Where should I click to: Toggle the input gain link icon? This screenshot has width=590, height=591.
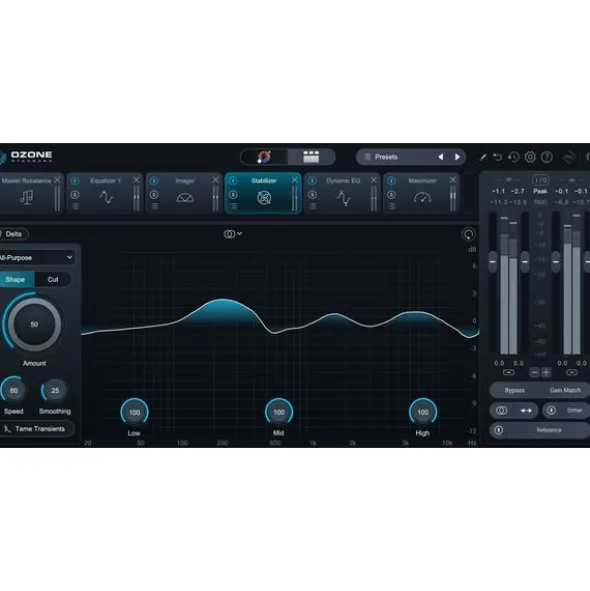508,372
